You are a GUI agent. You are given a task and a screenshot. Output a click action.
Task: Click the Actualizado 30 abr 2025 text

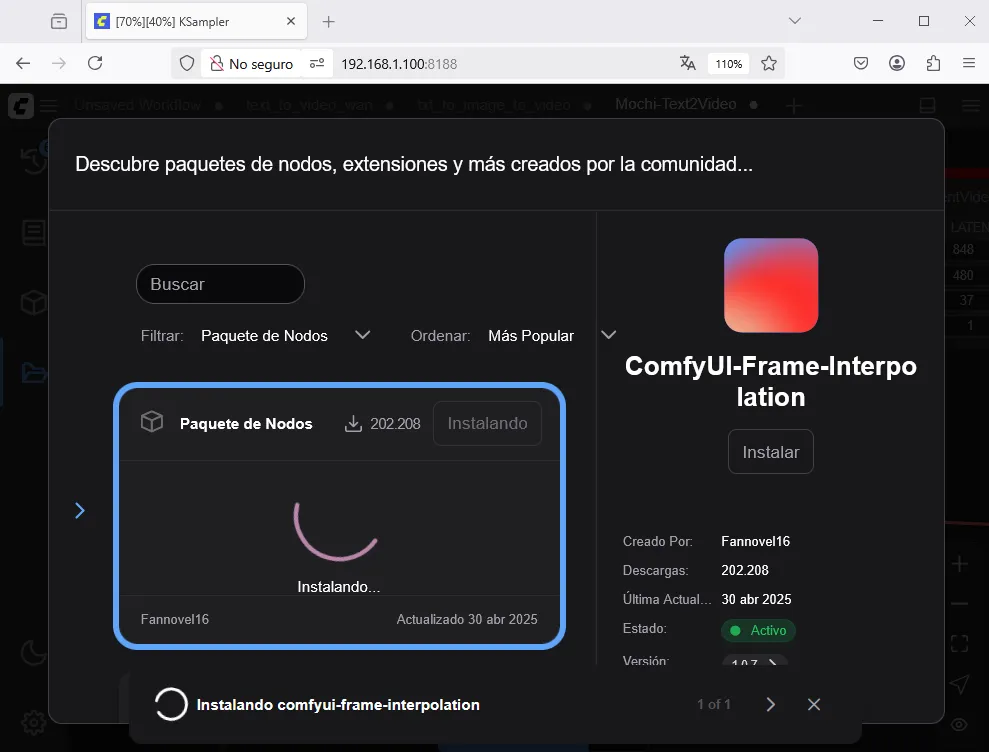click(x=467, y=620)
